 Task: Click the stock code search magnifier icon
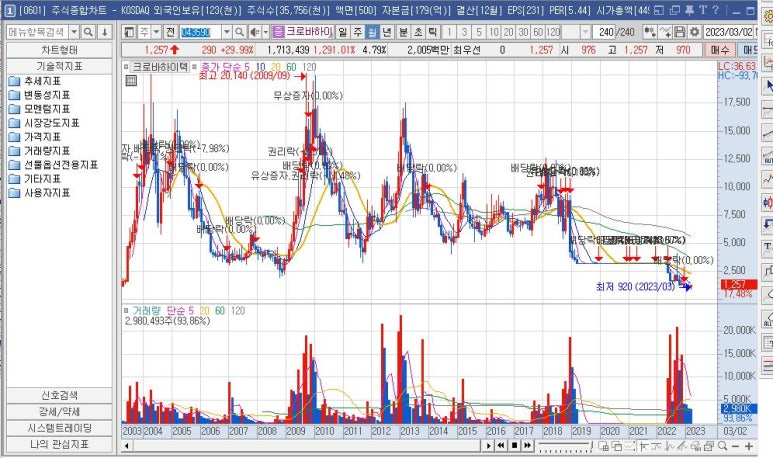[x=239, y=32]
